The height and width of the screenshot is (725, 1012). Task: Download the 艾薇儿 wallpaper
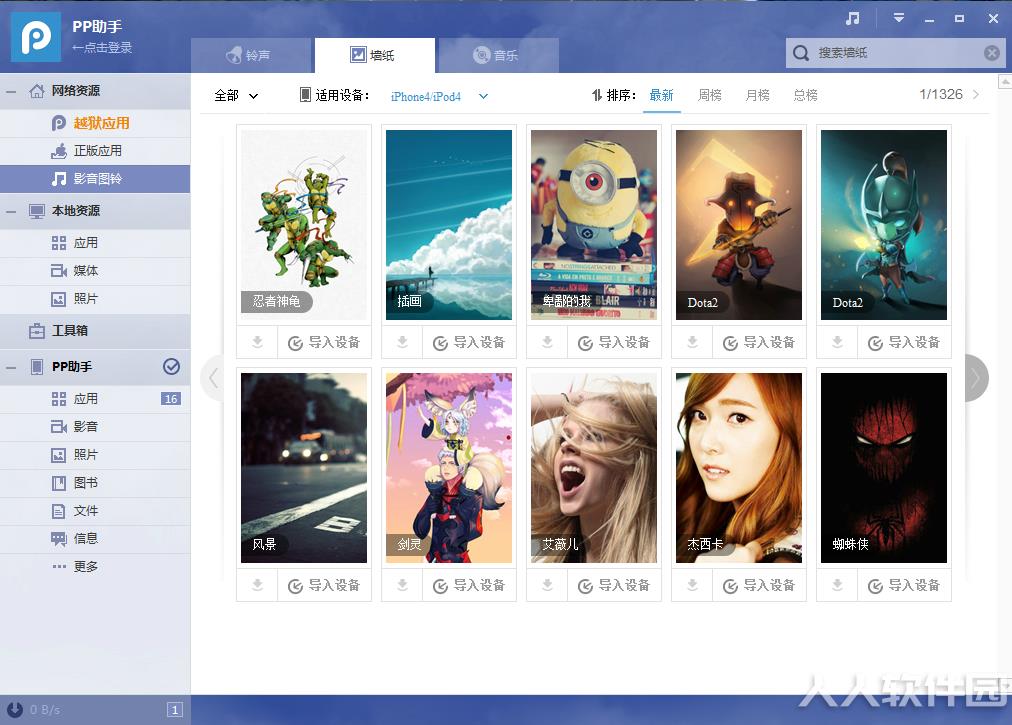click(547, 586)
